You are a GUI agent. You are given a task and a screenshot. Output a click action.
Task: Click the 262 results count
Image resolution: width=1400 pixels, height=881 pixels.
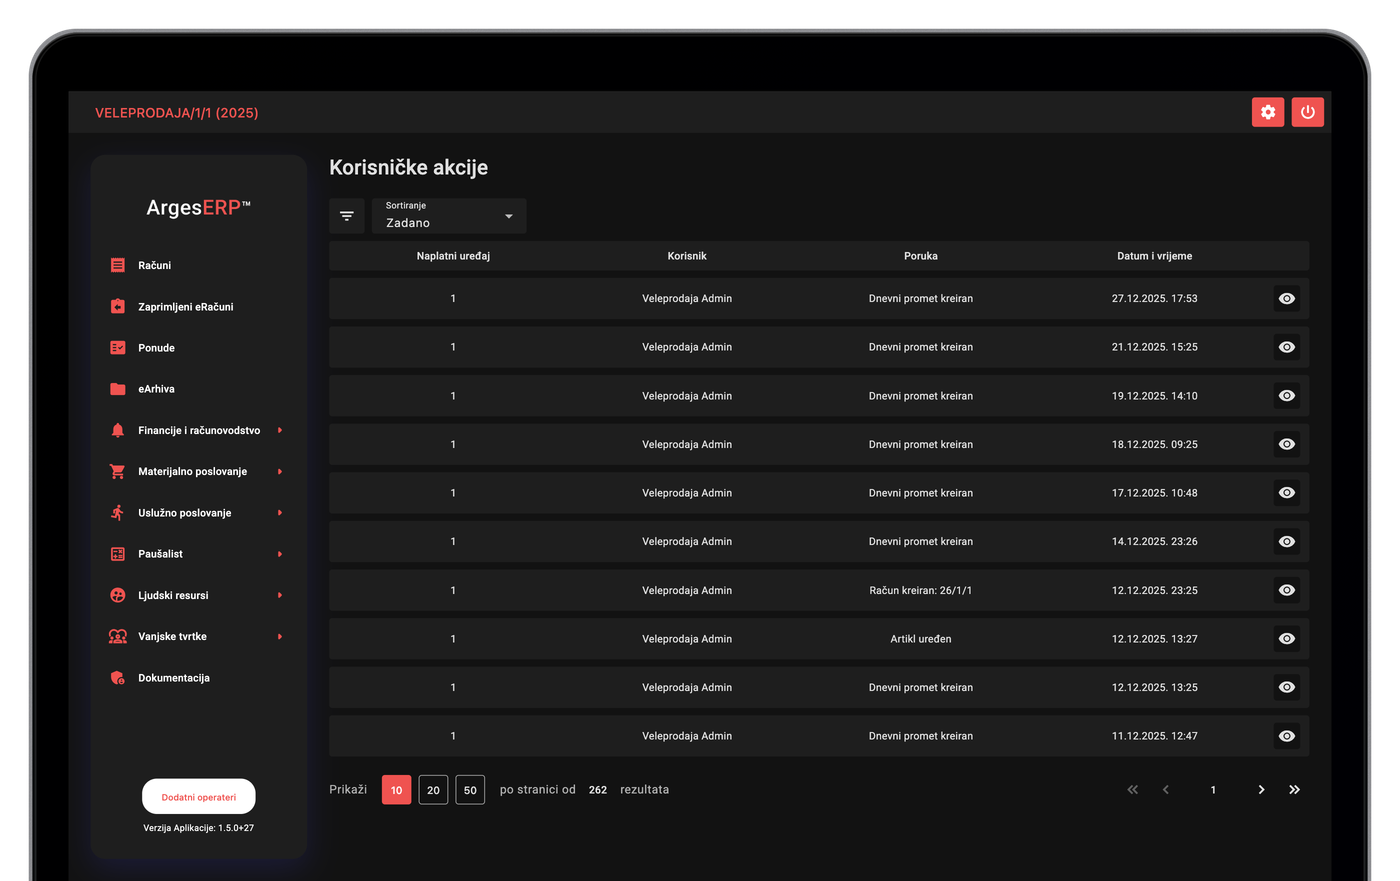(x=598, y=790)
